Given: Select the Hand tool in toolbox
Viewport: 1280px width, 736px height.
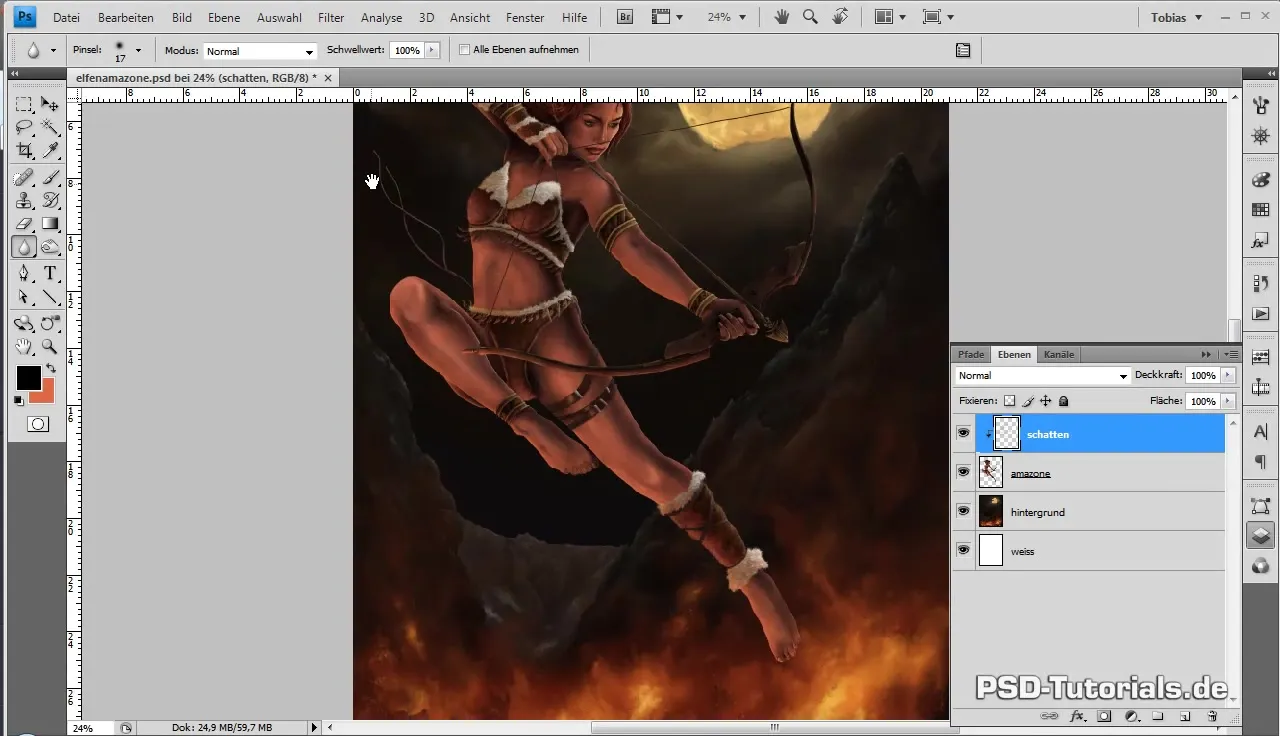Looking at the screenshot, I should 24,346.
